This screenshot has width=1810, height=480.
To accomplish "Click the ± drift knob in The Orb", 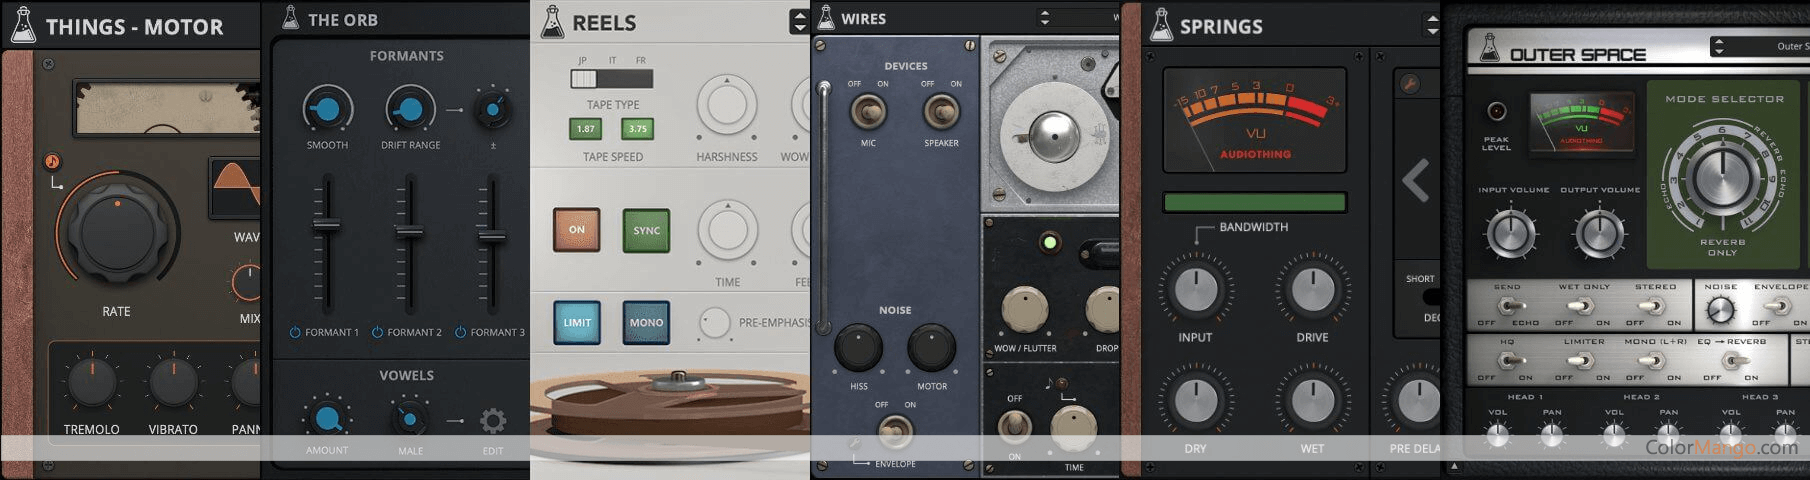I will 492,111.
